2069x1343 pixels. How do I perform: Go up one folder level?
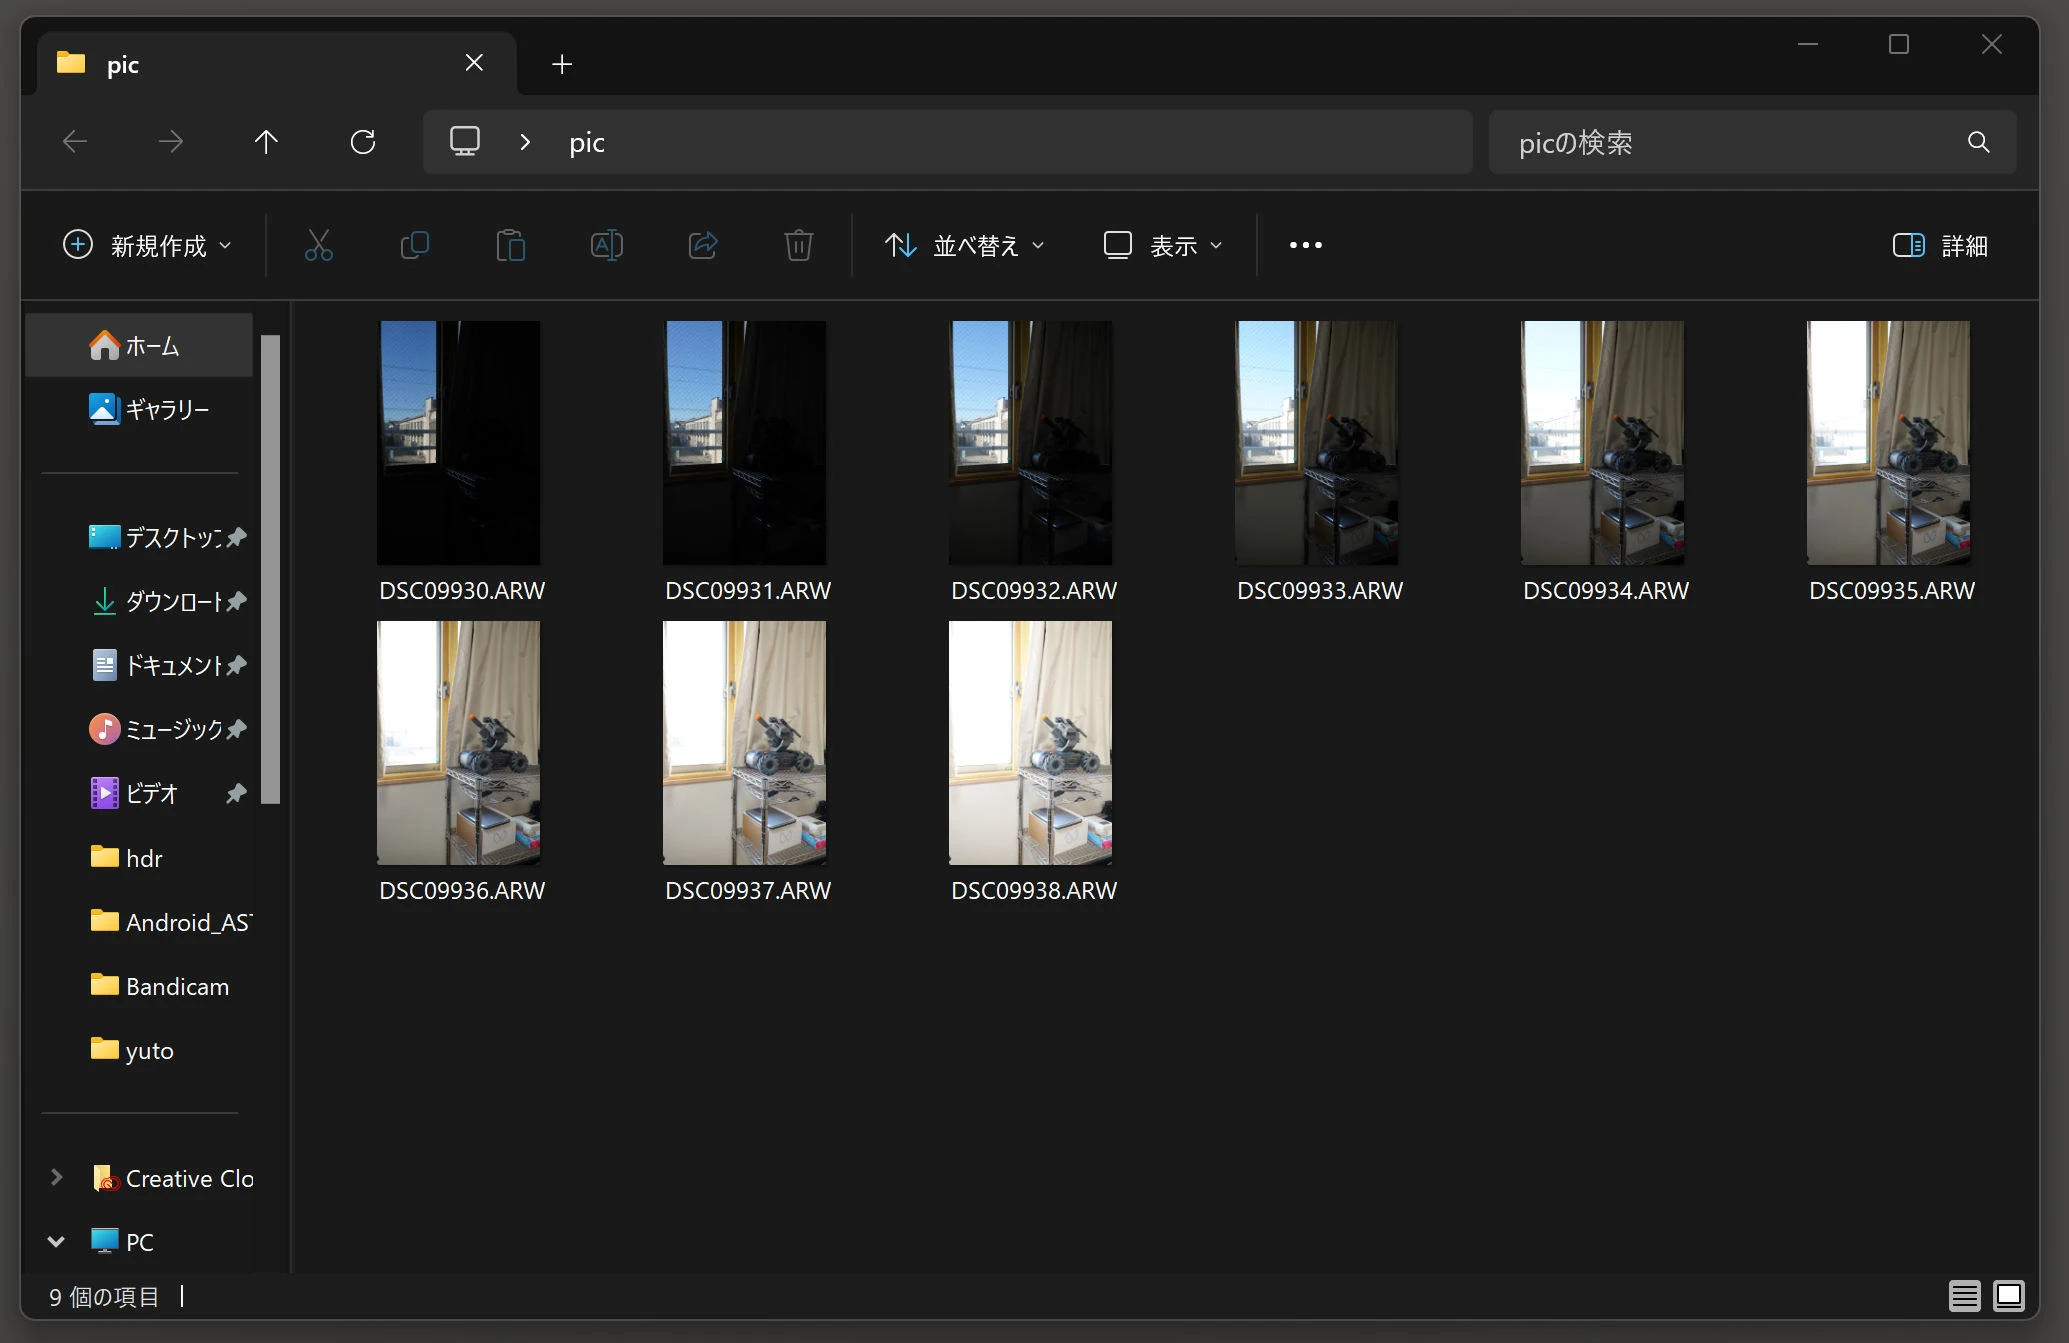click(266, 142)
